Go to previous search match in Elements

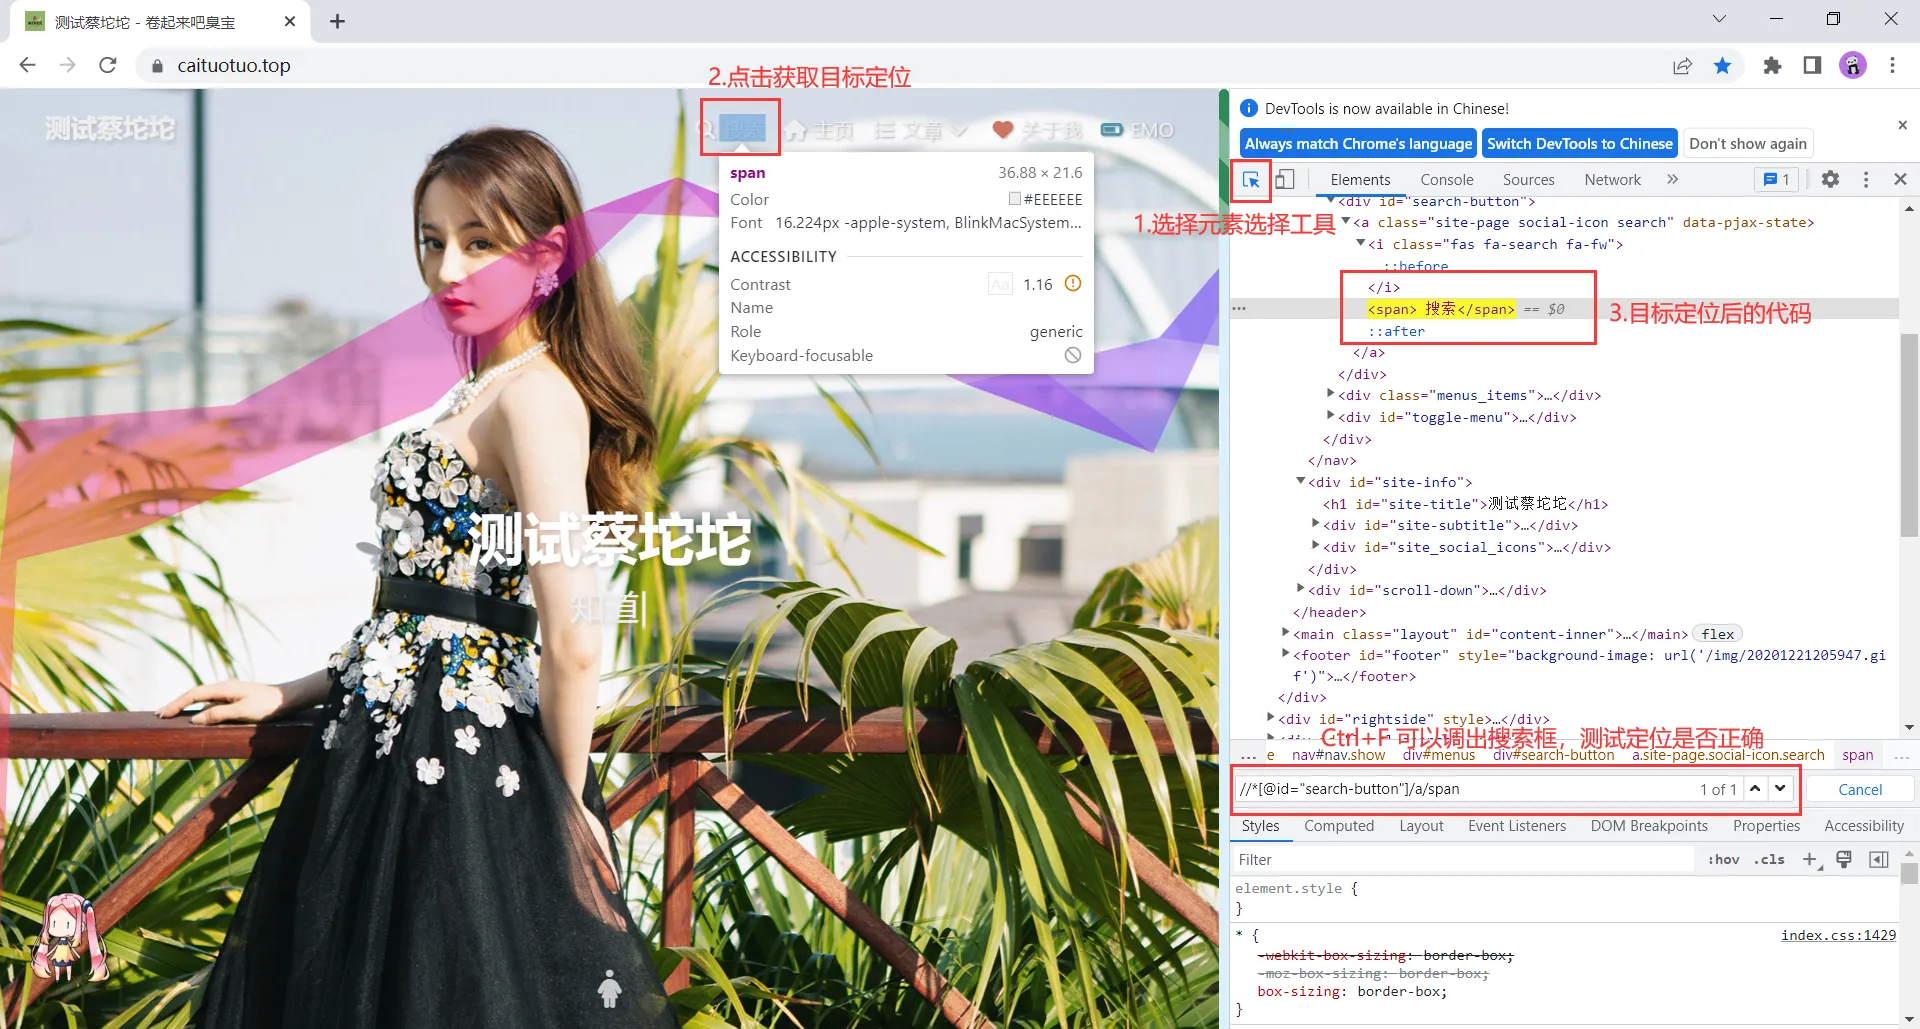point(1755,789)
